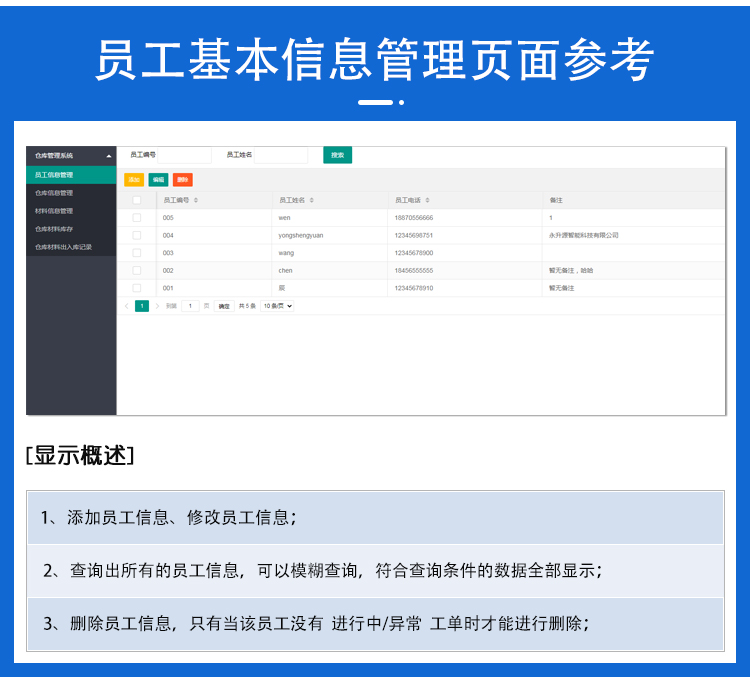Image resolution: width=750 pixels, height=685 pixels.
Task: Open 仓库信息管理 in the sidebar
Action: (54, 192)
